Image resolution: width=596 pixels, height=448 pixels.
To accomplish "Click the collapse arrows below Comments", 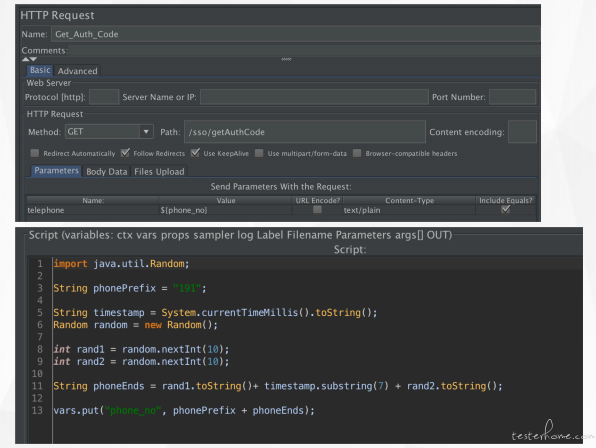I will point(29,59).
